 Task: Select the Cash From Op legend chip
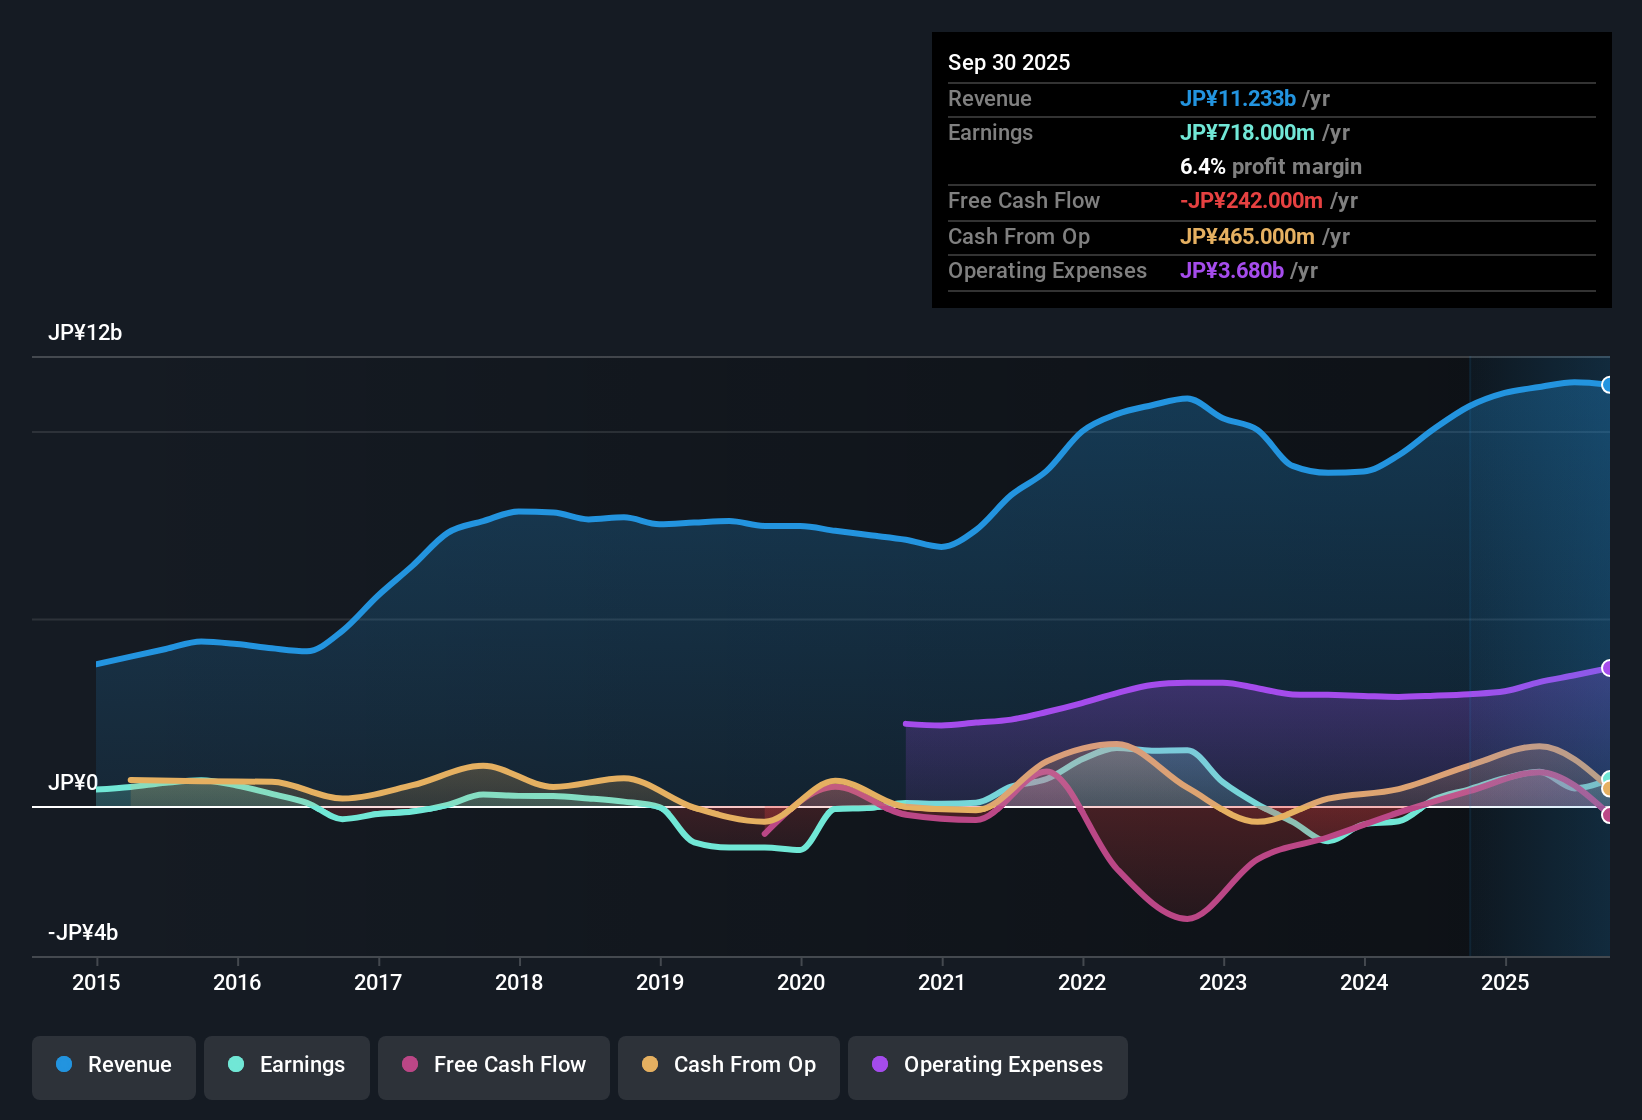point(728,1065)
